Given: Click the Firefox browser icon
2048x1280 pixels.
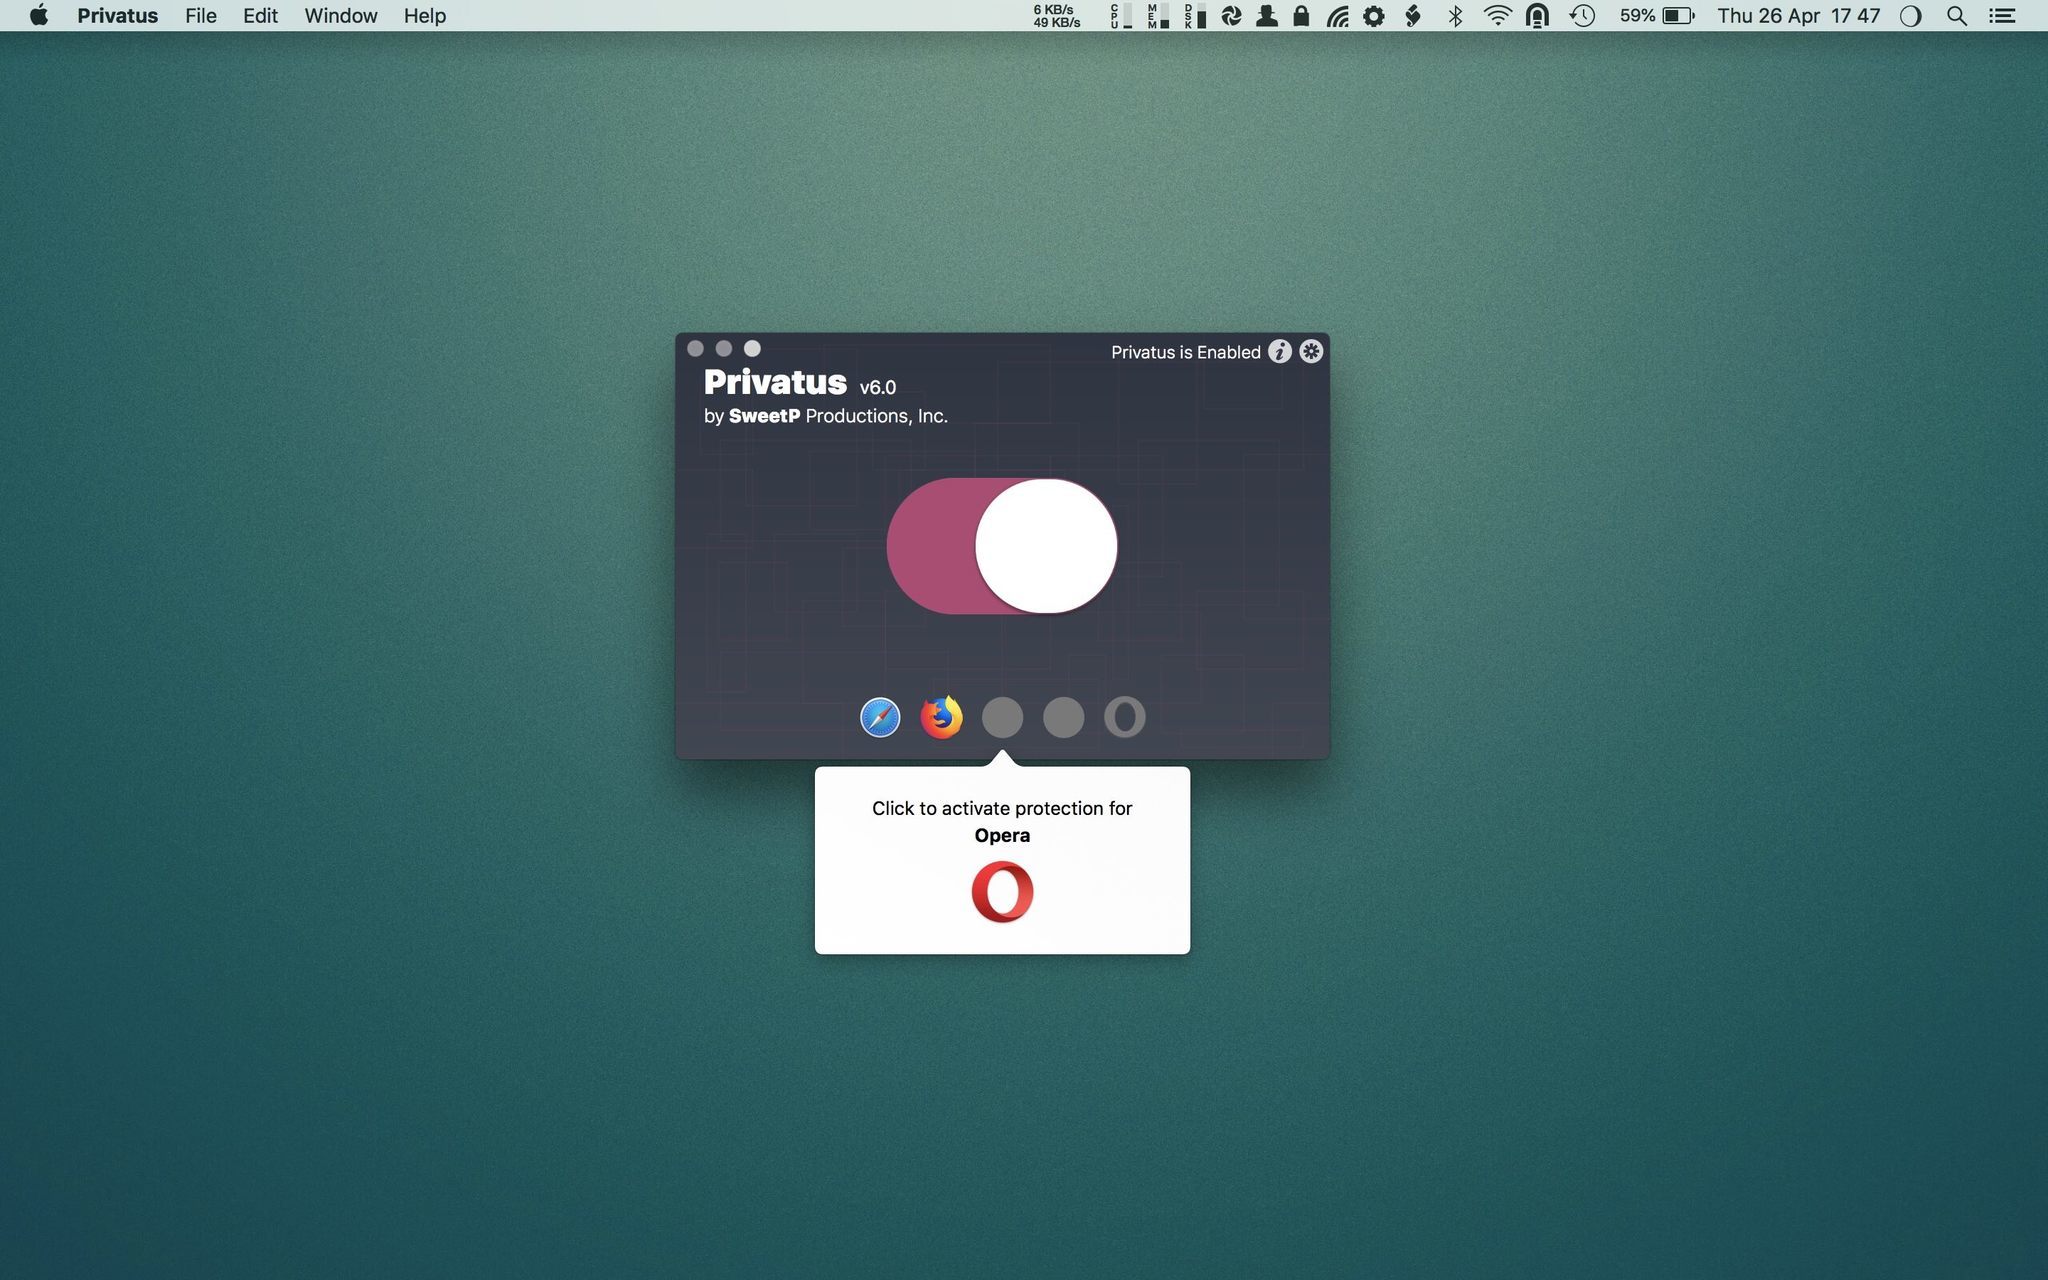Looking at the screenshot, I should 941,717.
